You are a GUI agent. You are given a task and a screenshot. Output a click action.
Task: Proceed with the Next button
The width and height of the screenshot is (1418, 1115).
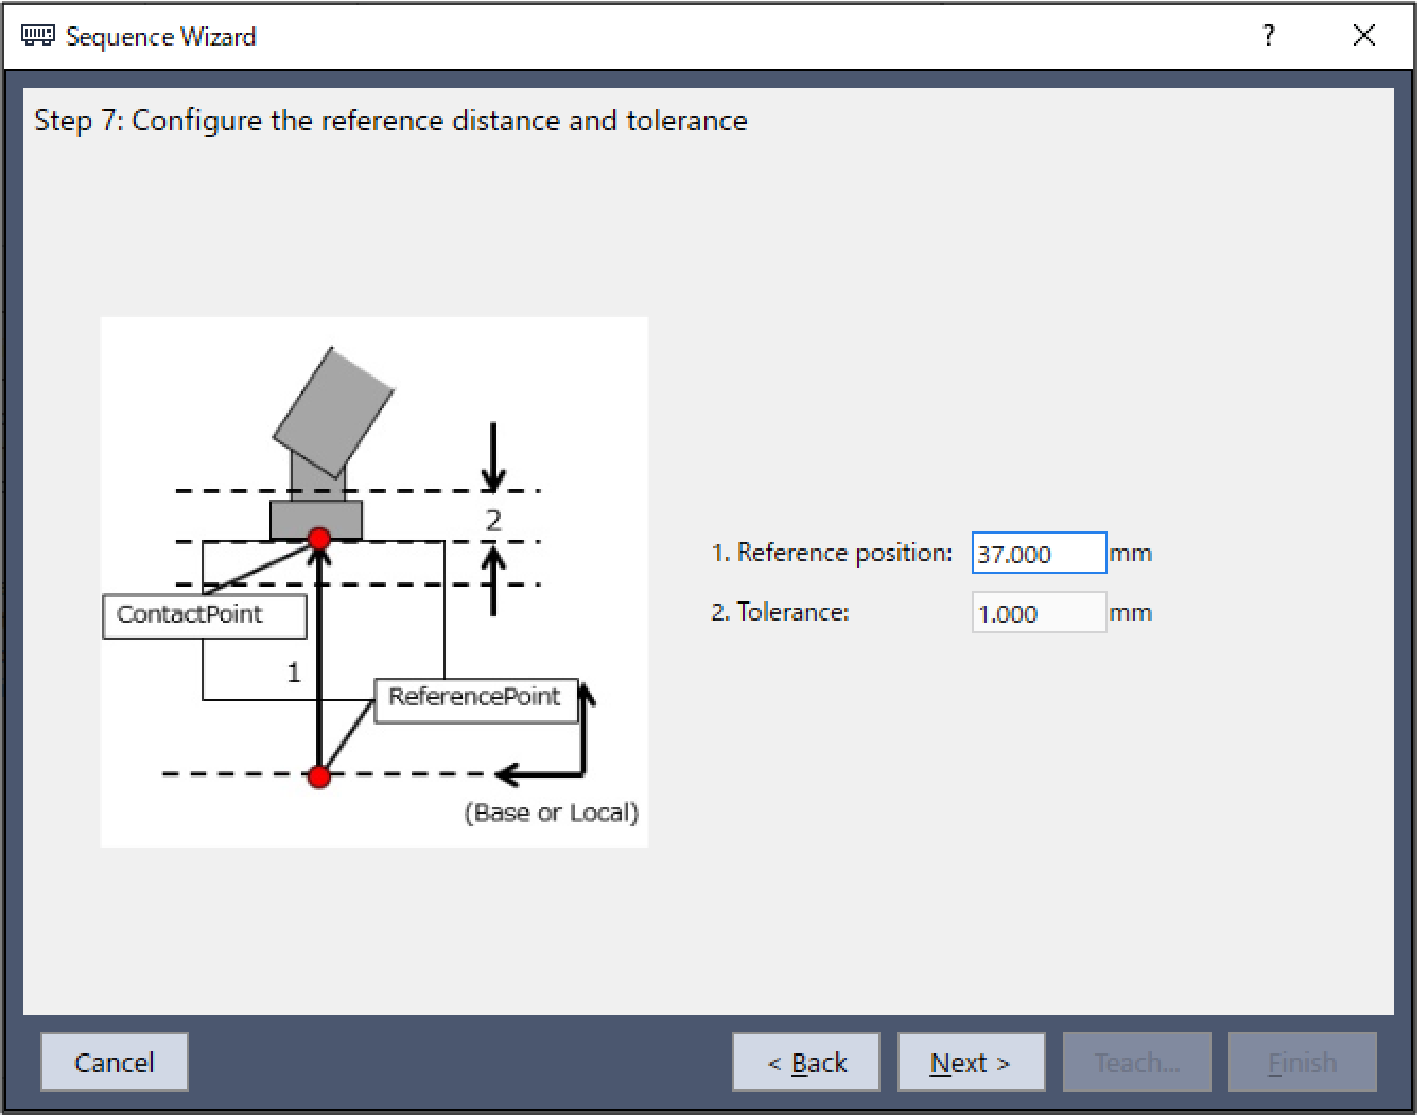[x=970, y=1062]
